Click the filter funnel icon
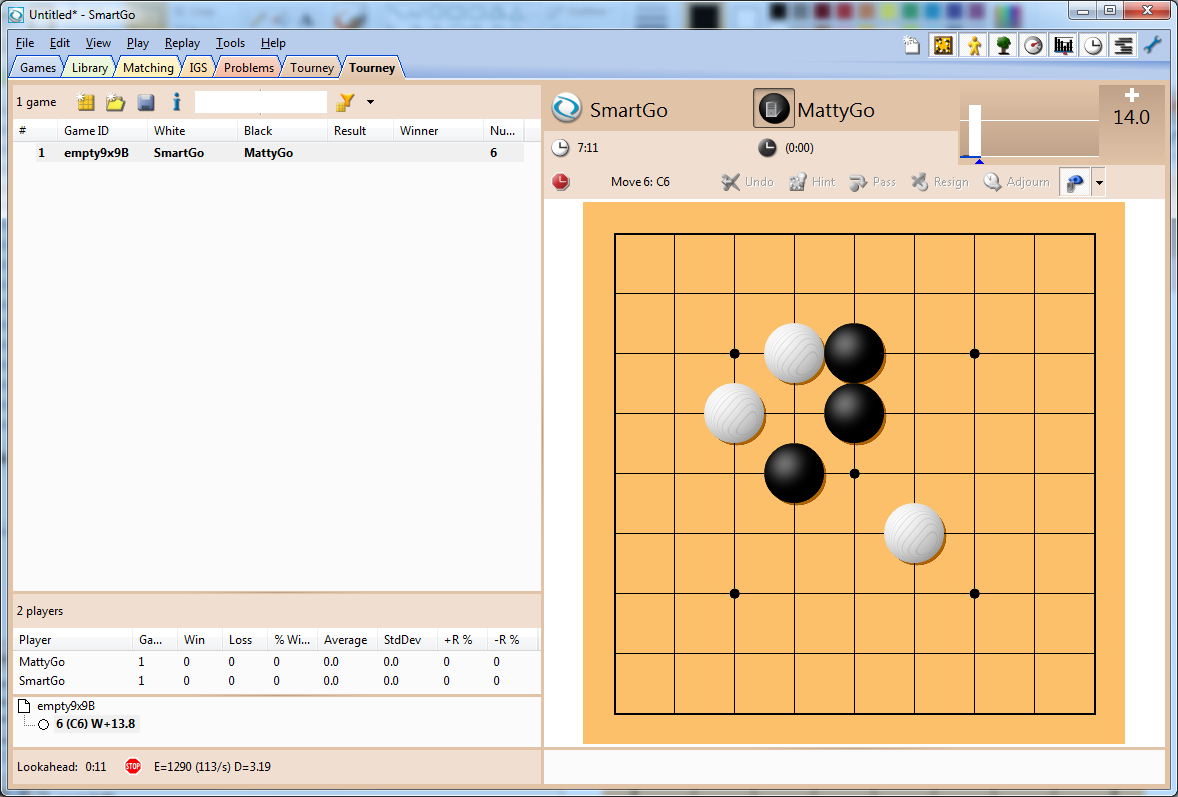The image size is (1178, 797). 345,102
